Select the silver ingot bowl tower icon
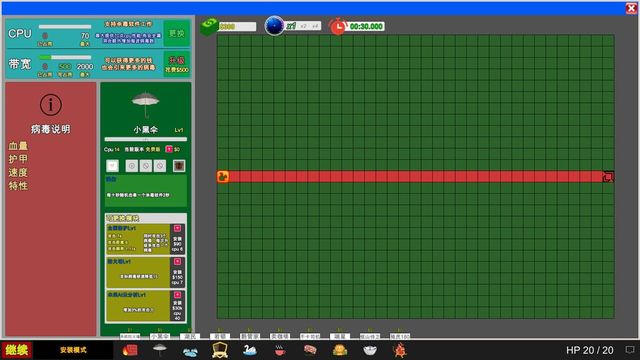 tap(369, 350)
